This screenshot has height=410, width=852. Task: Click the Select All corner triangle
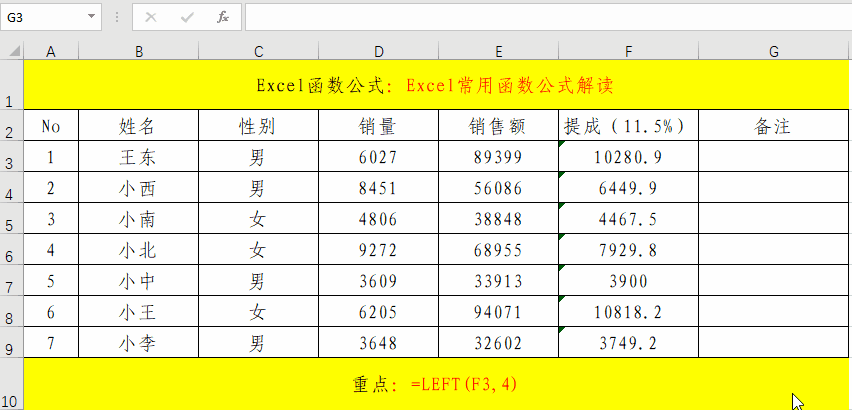[x=15, y=52]
